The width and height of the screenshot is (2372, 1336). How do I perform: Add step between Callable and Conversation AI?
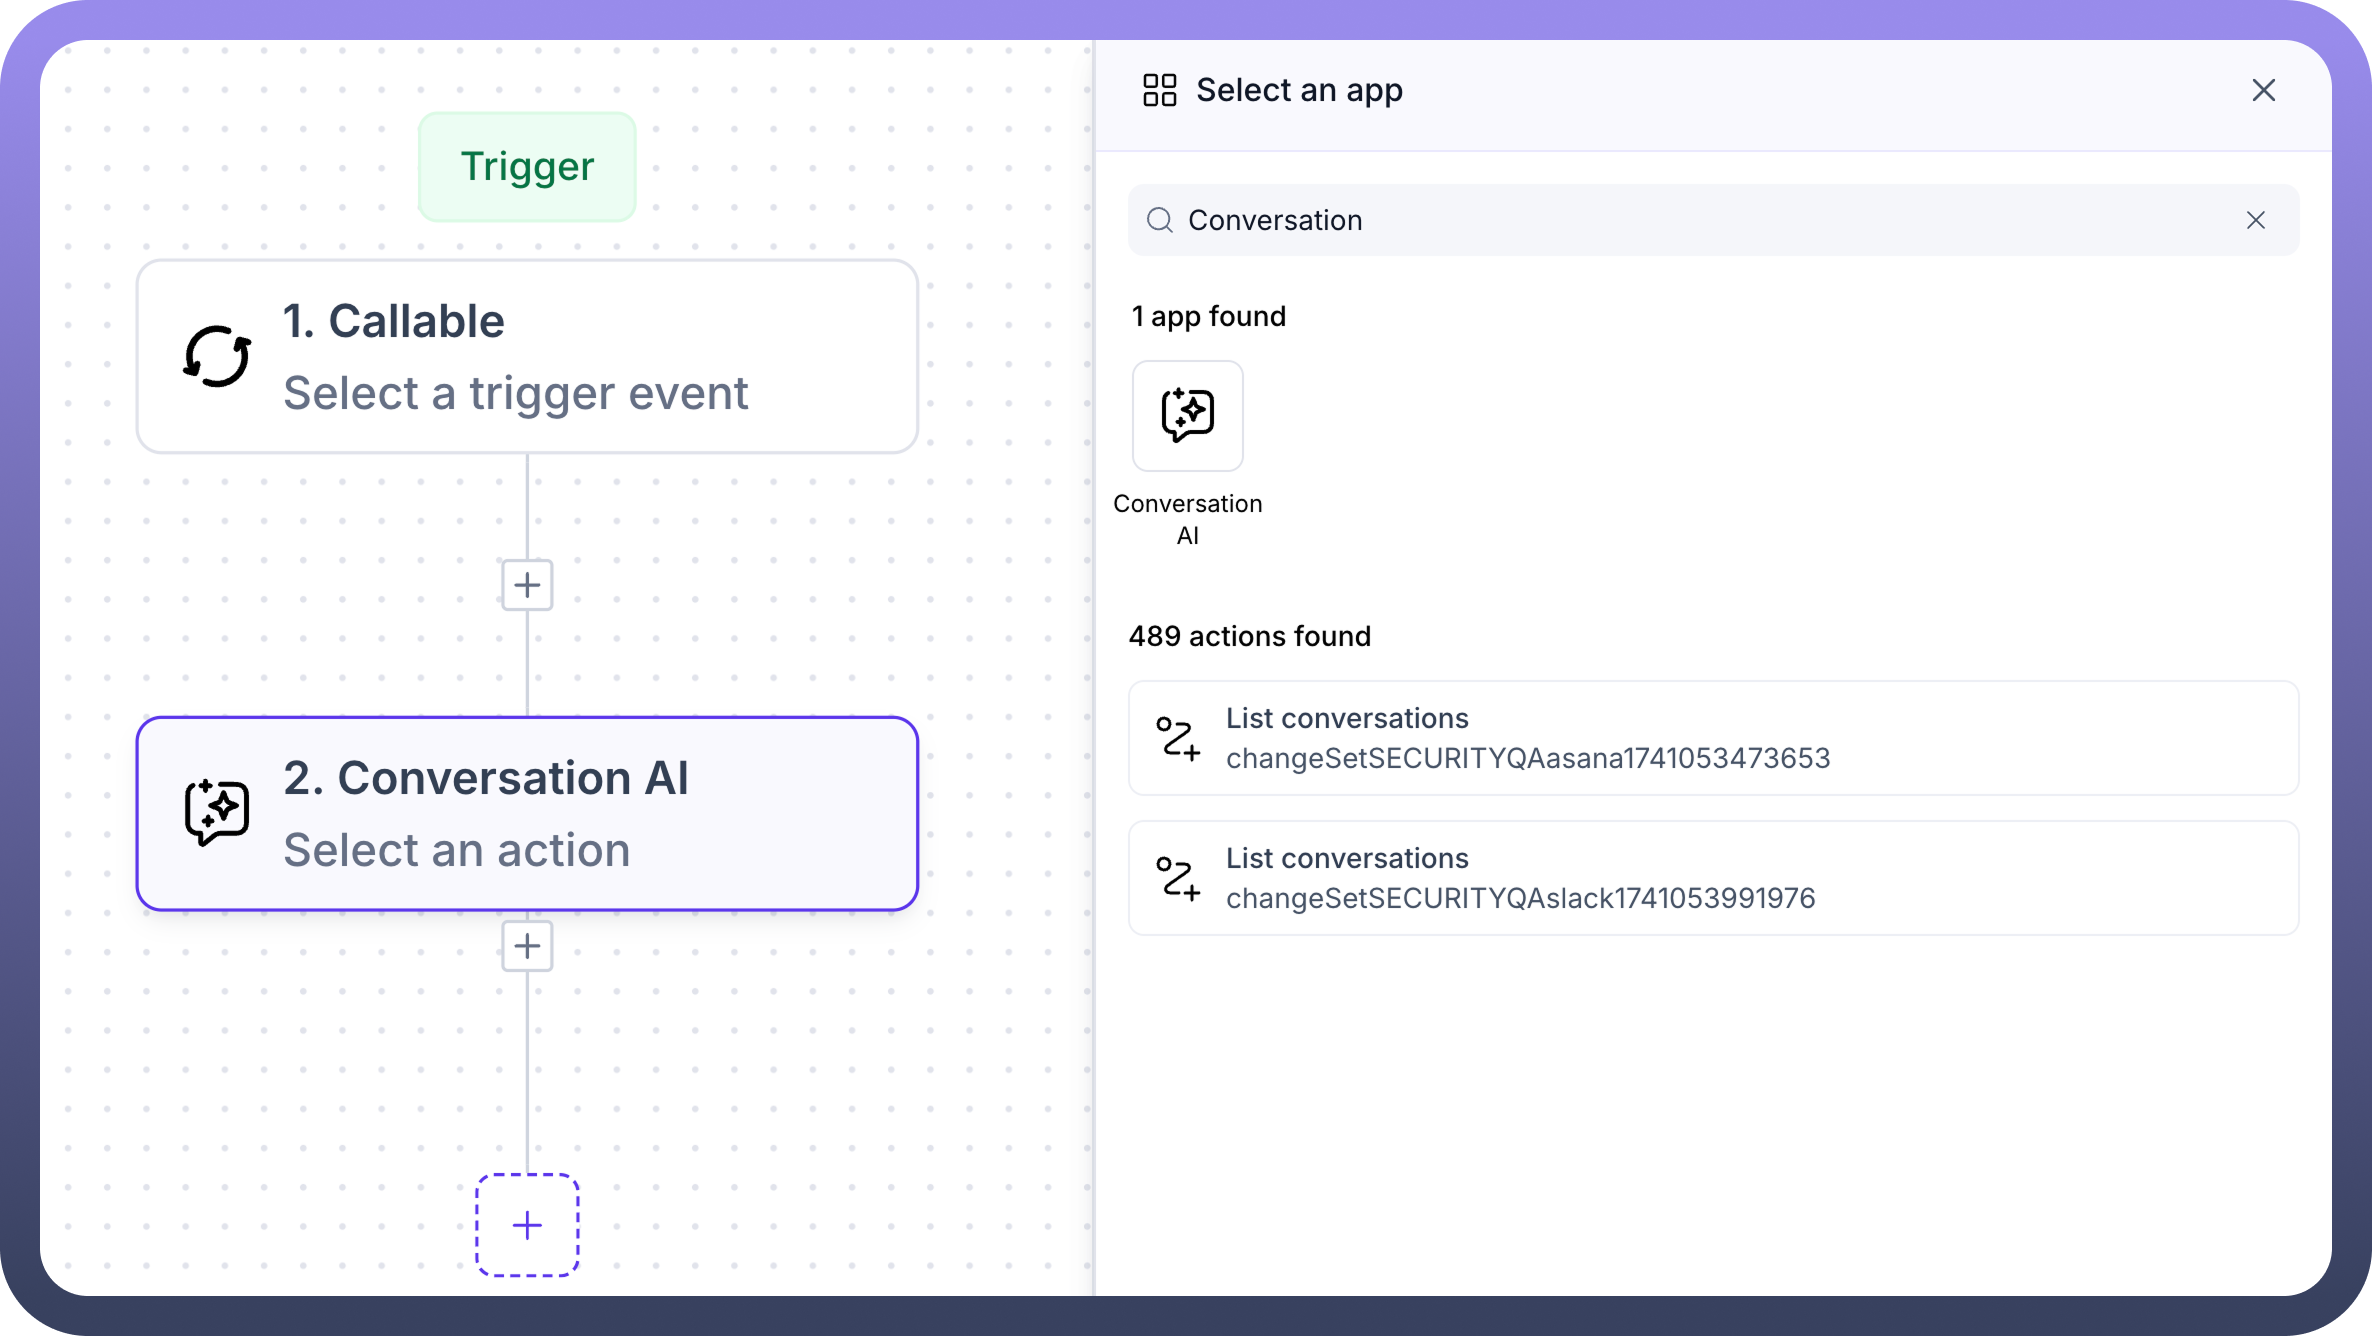pos(527,585)
